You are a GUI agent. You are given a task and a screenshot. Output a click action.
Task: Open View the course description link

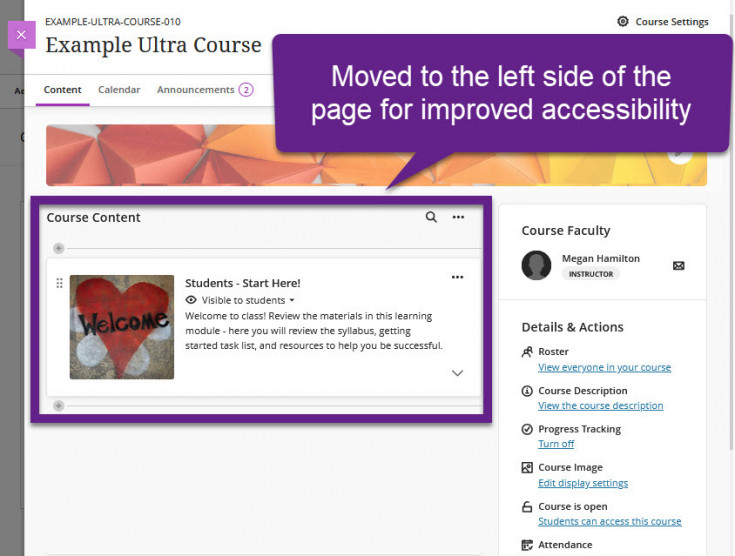pos(600,406)
